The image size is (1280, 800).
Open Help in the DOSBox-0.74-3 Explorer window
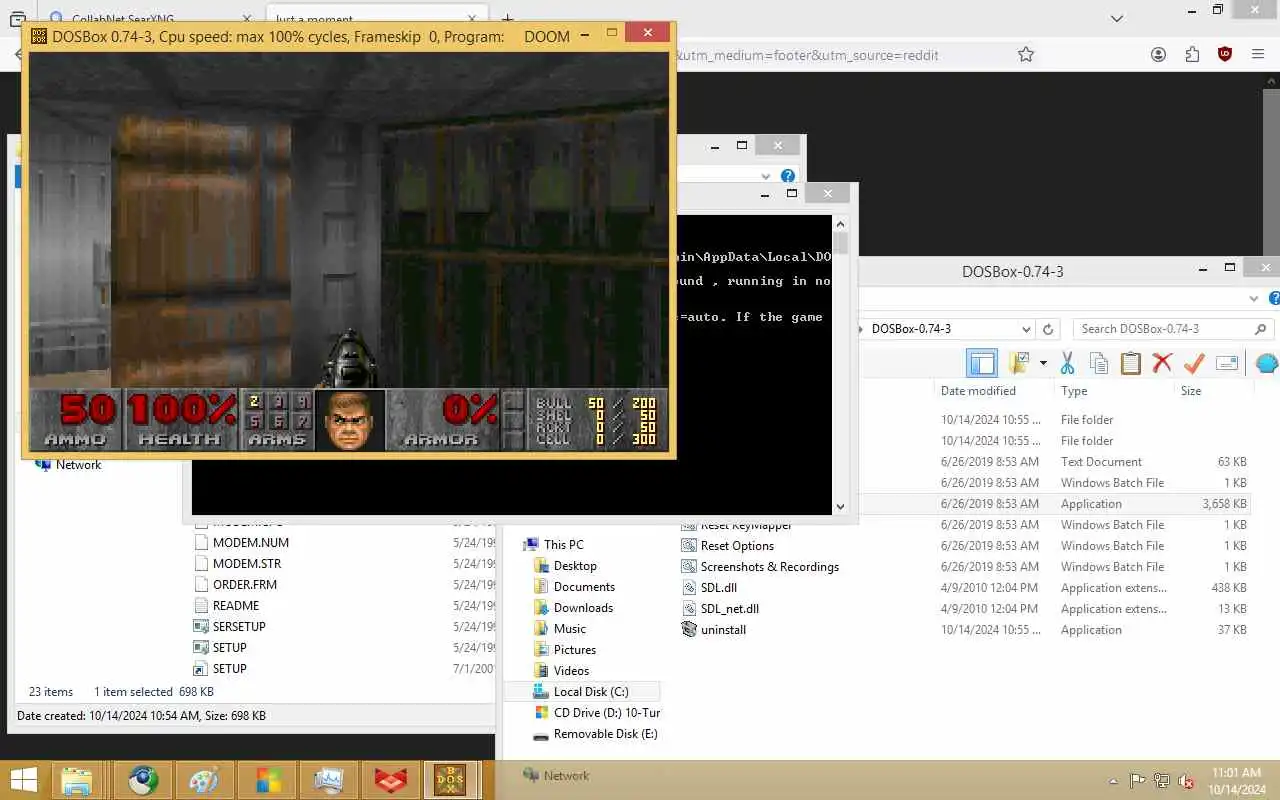[1274, 299]
